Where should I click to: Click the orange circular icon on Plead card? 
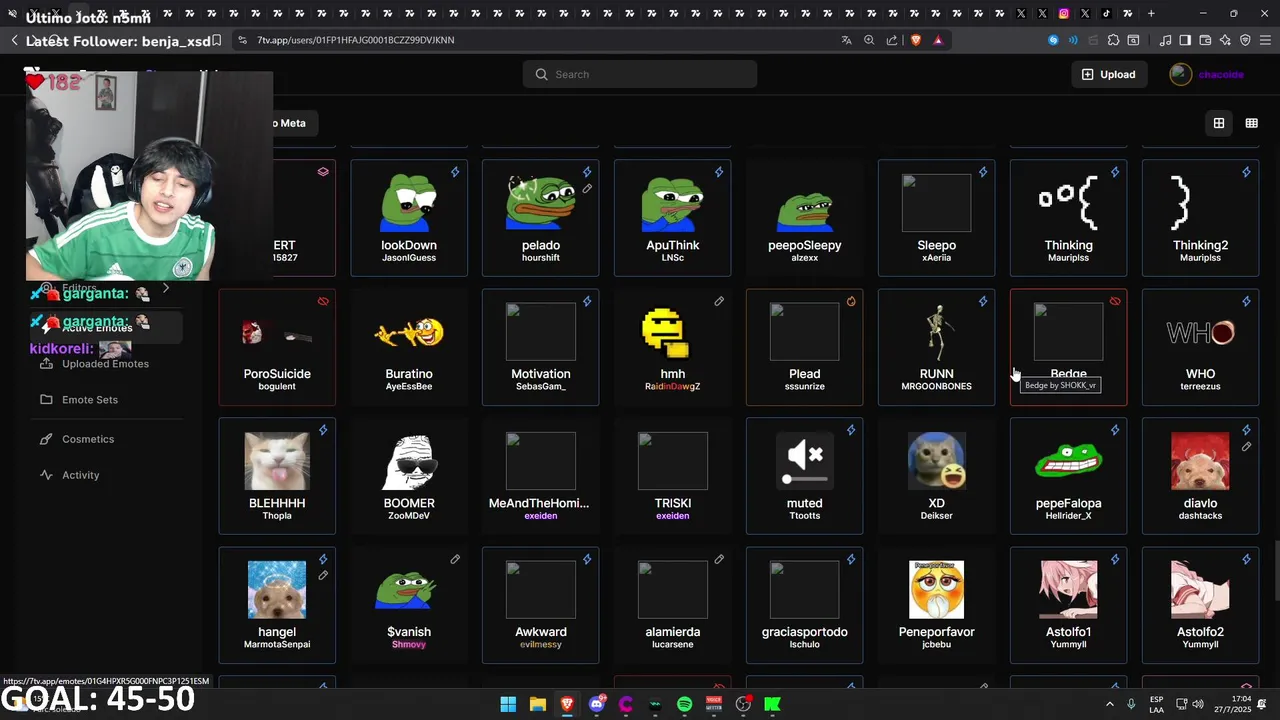[851, 301]
